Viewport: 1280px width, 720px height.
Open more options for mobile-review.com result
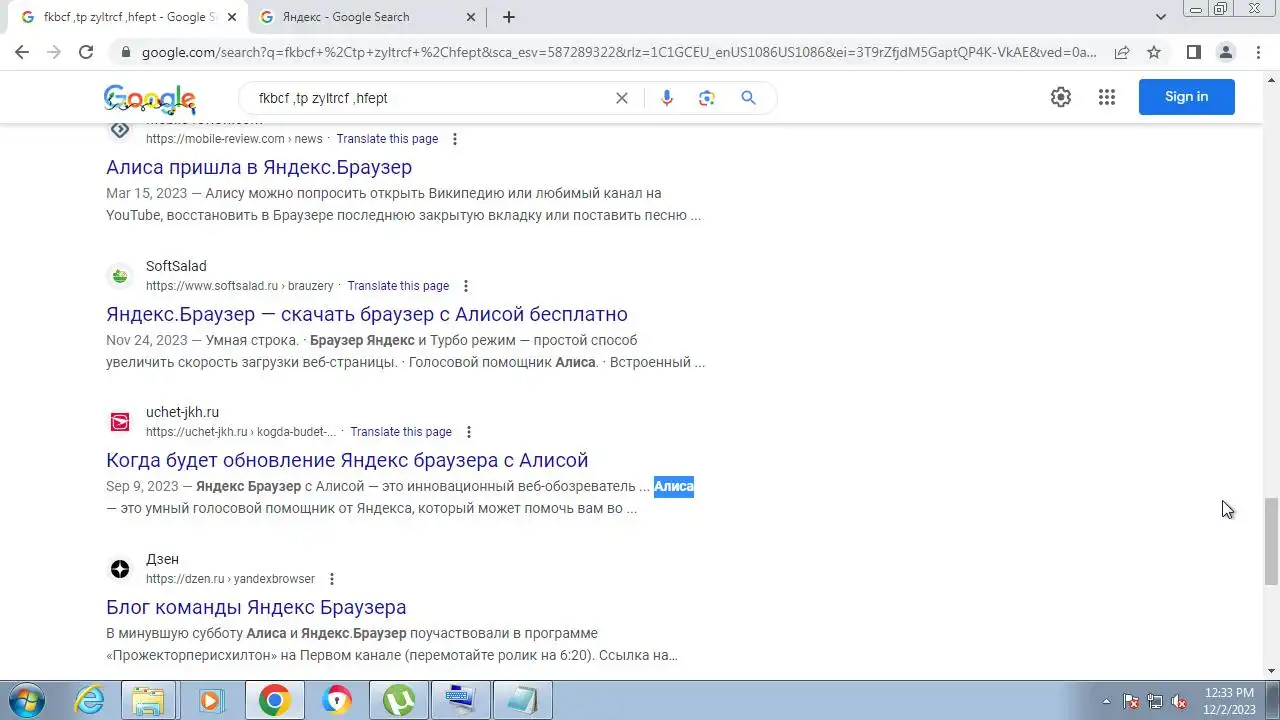point(455,139)
